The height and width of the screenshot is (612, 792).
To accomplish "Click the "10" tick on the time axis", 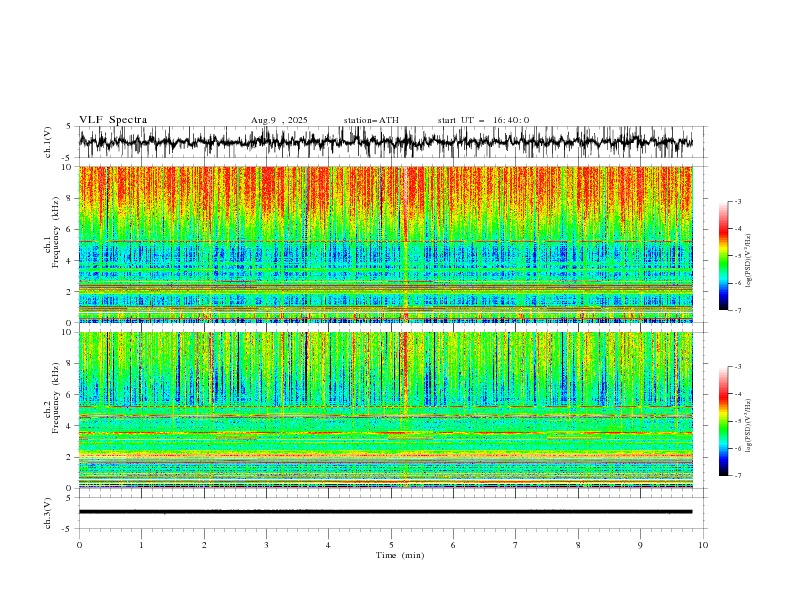I will pyautogui.click(x=703, y=545).
